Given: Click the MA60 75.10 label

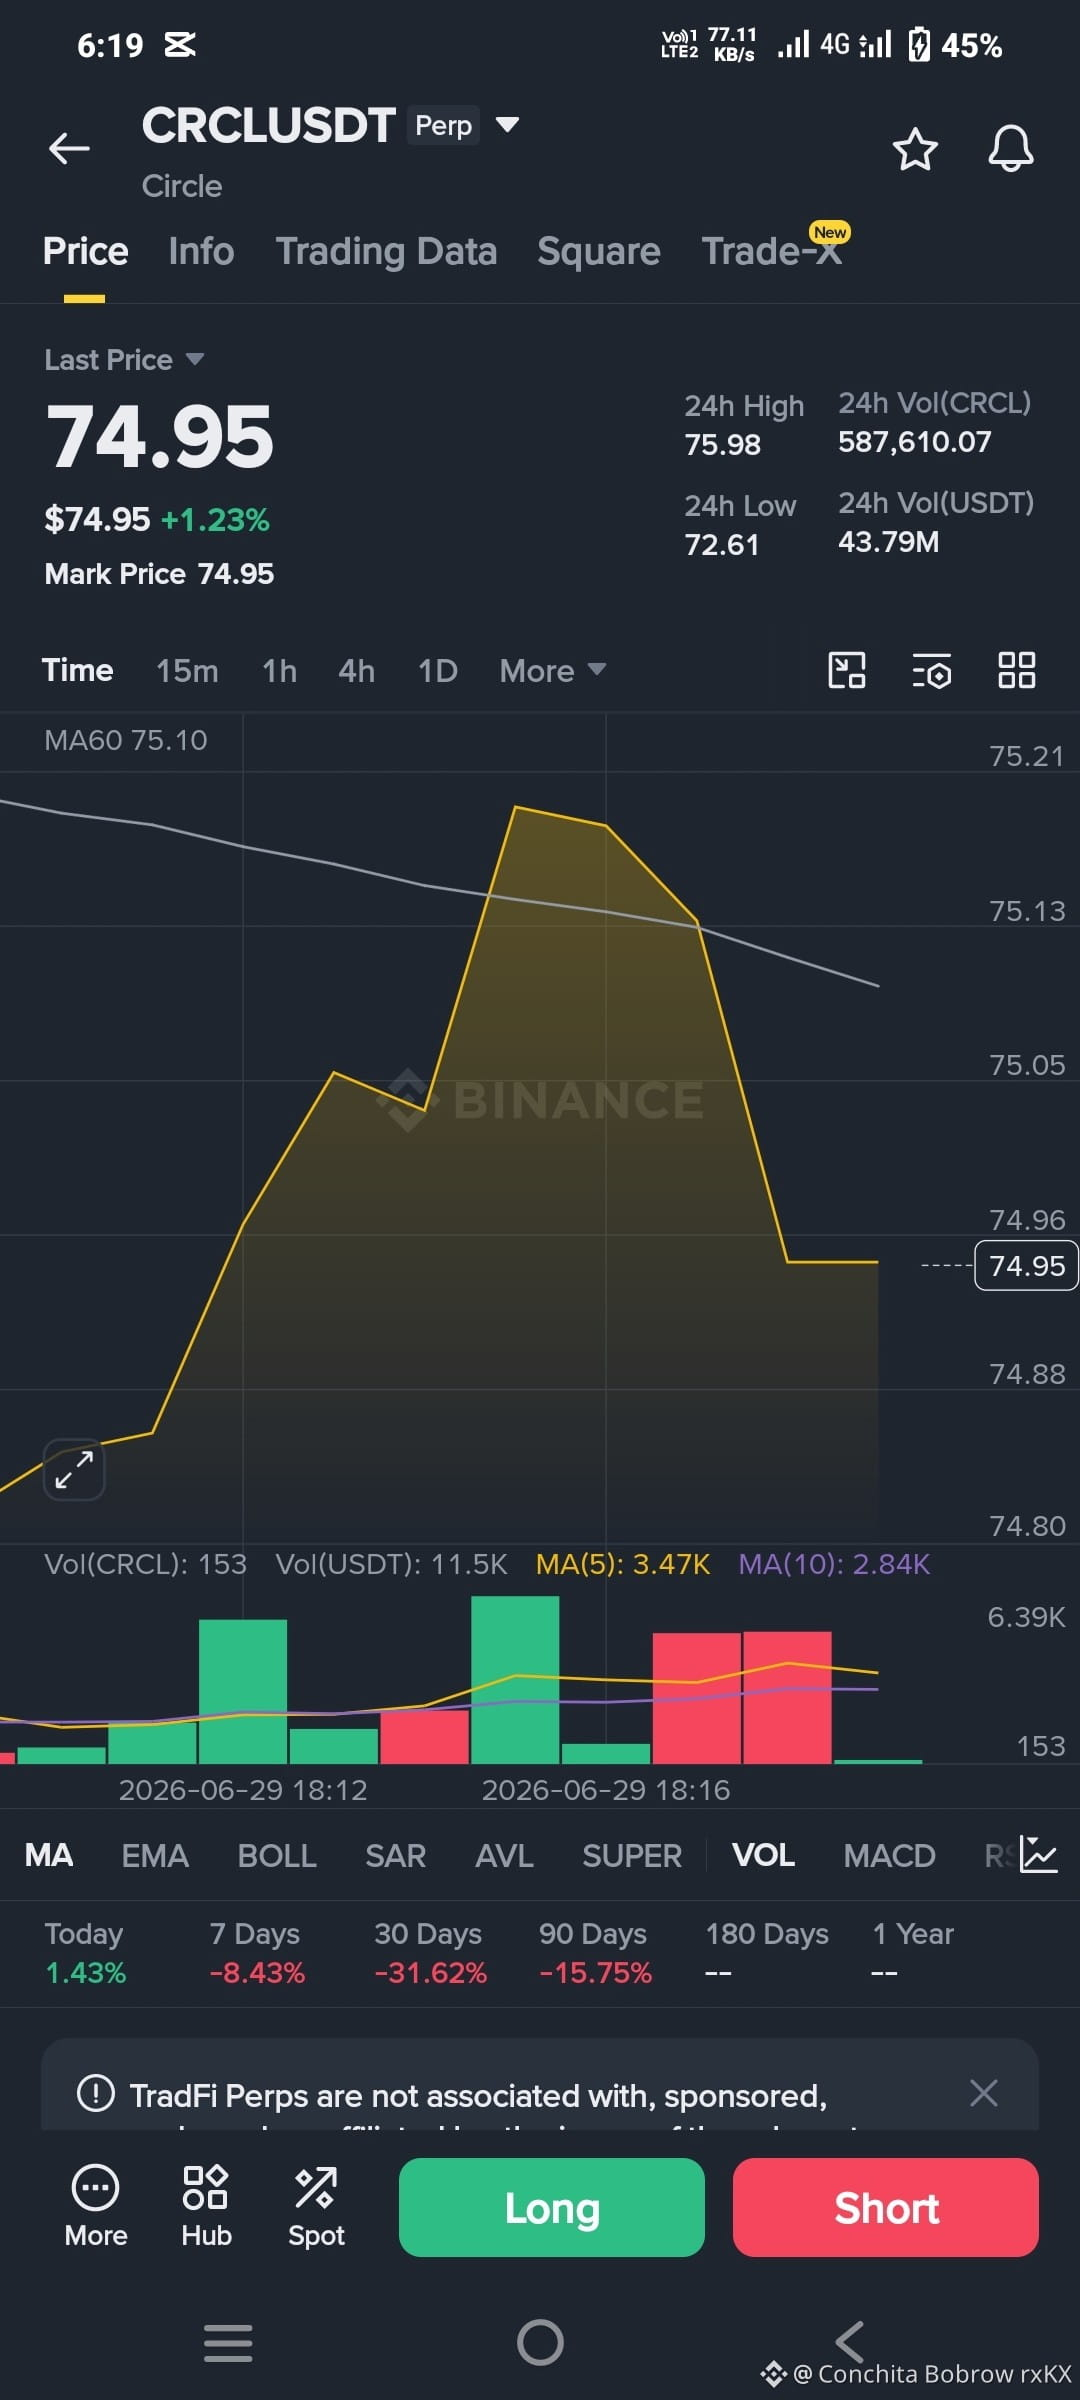Looking at the screenshot, I should click(126, 740).
